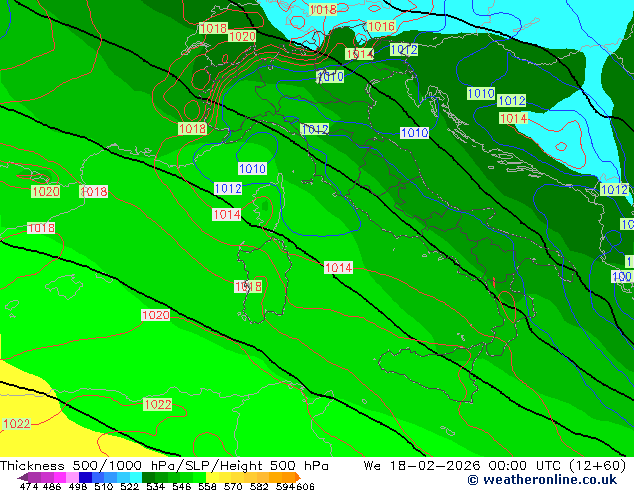Viewport: 634px width, 490px height.
Task: Click the red "1014" label beside the cyan region
Action: pyautogui.click(x=514, y=118)
